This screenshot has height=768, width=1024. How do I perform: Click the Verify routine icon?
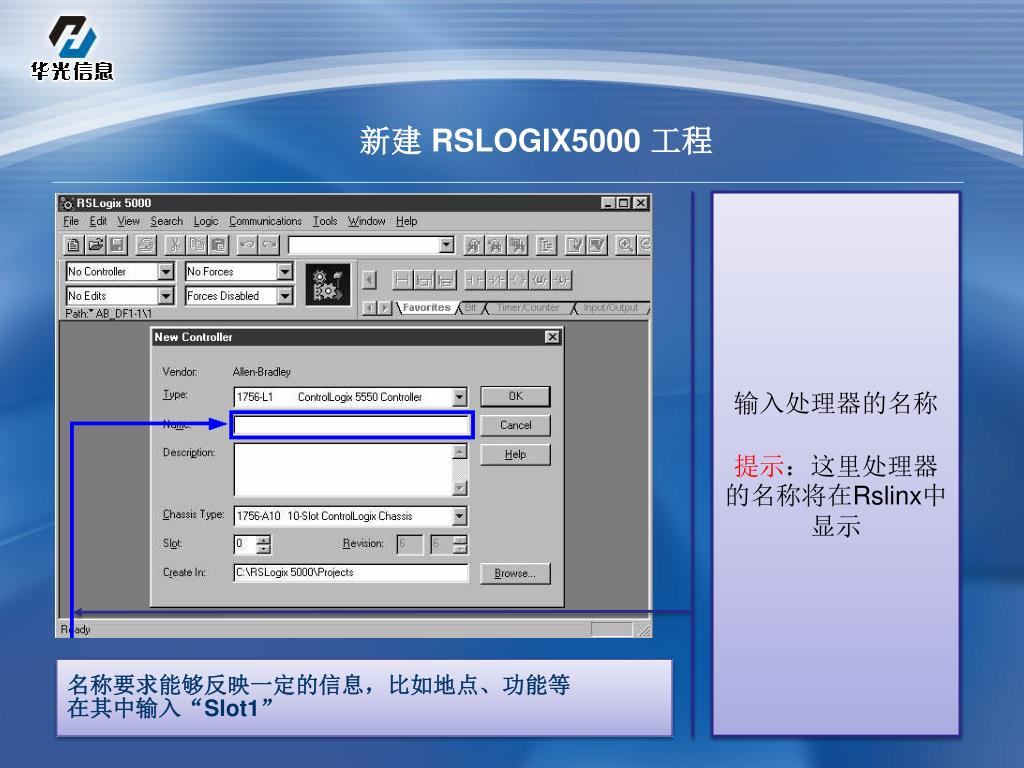click(x=575, y=245)
